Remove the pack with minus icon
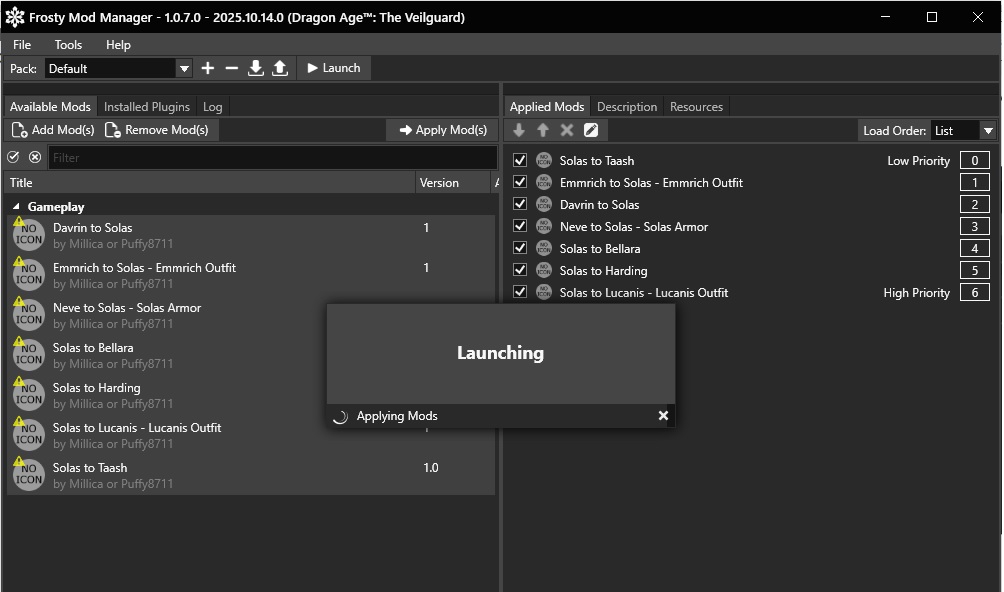This screenshot has height=592, width=1004. tap(232, 68)
